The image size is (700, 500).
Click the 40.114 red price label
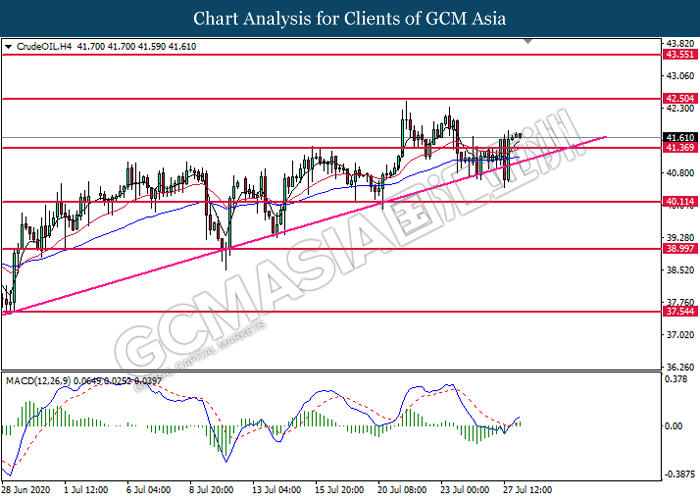680,202
